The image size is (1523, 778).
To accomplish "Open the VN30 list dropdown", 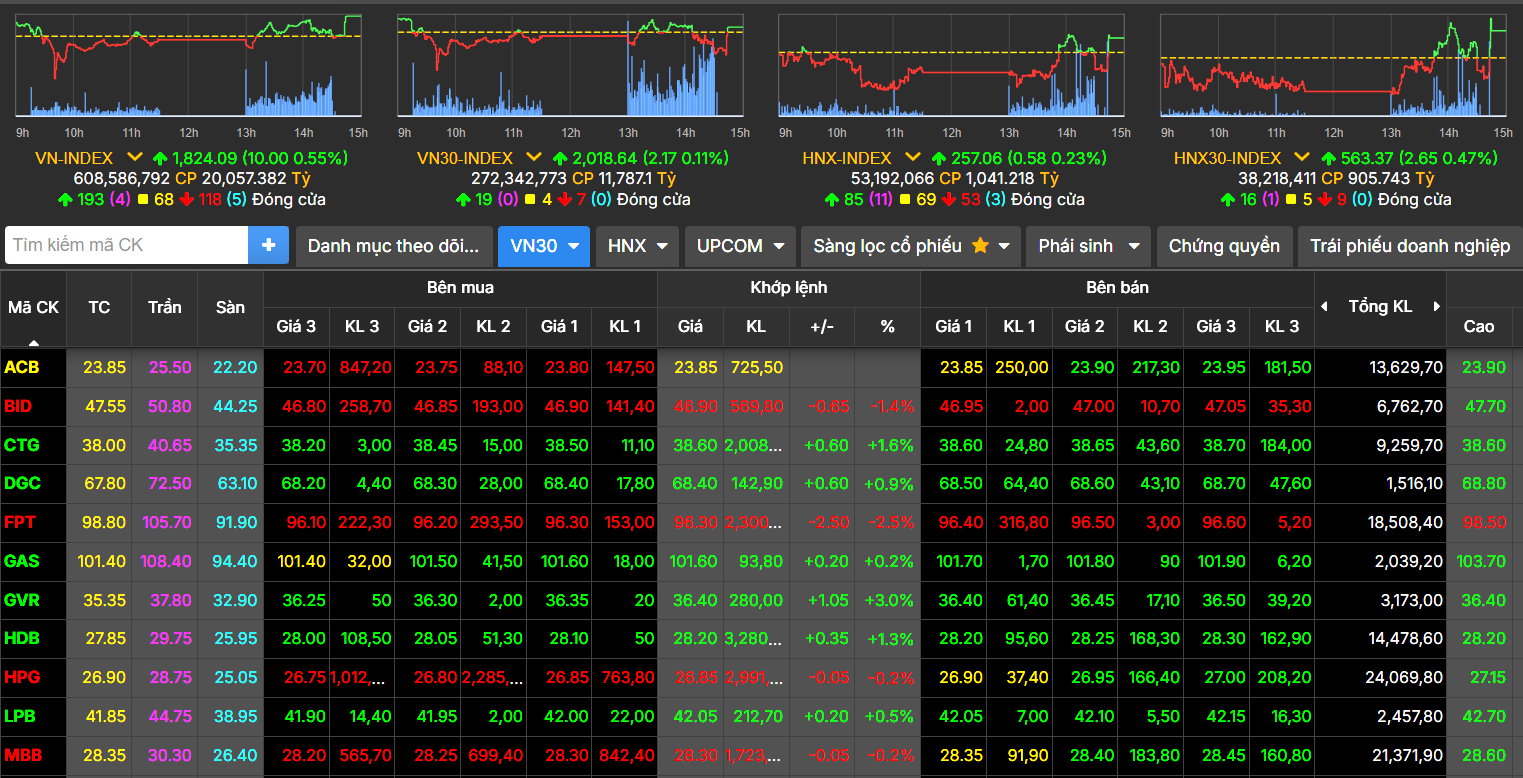I will pos(544,246).
